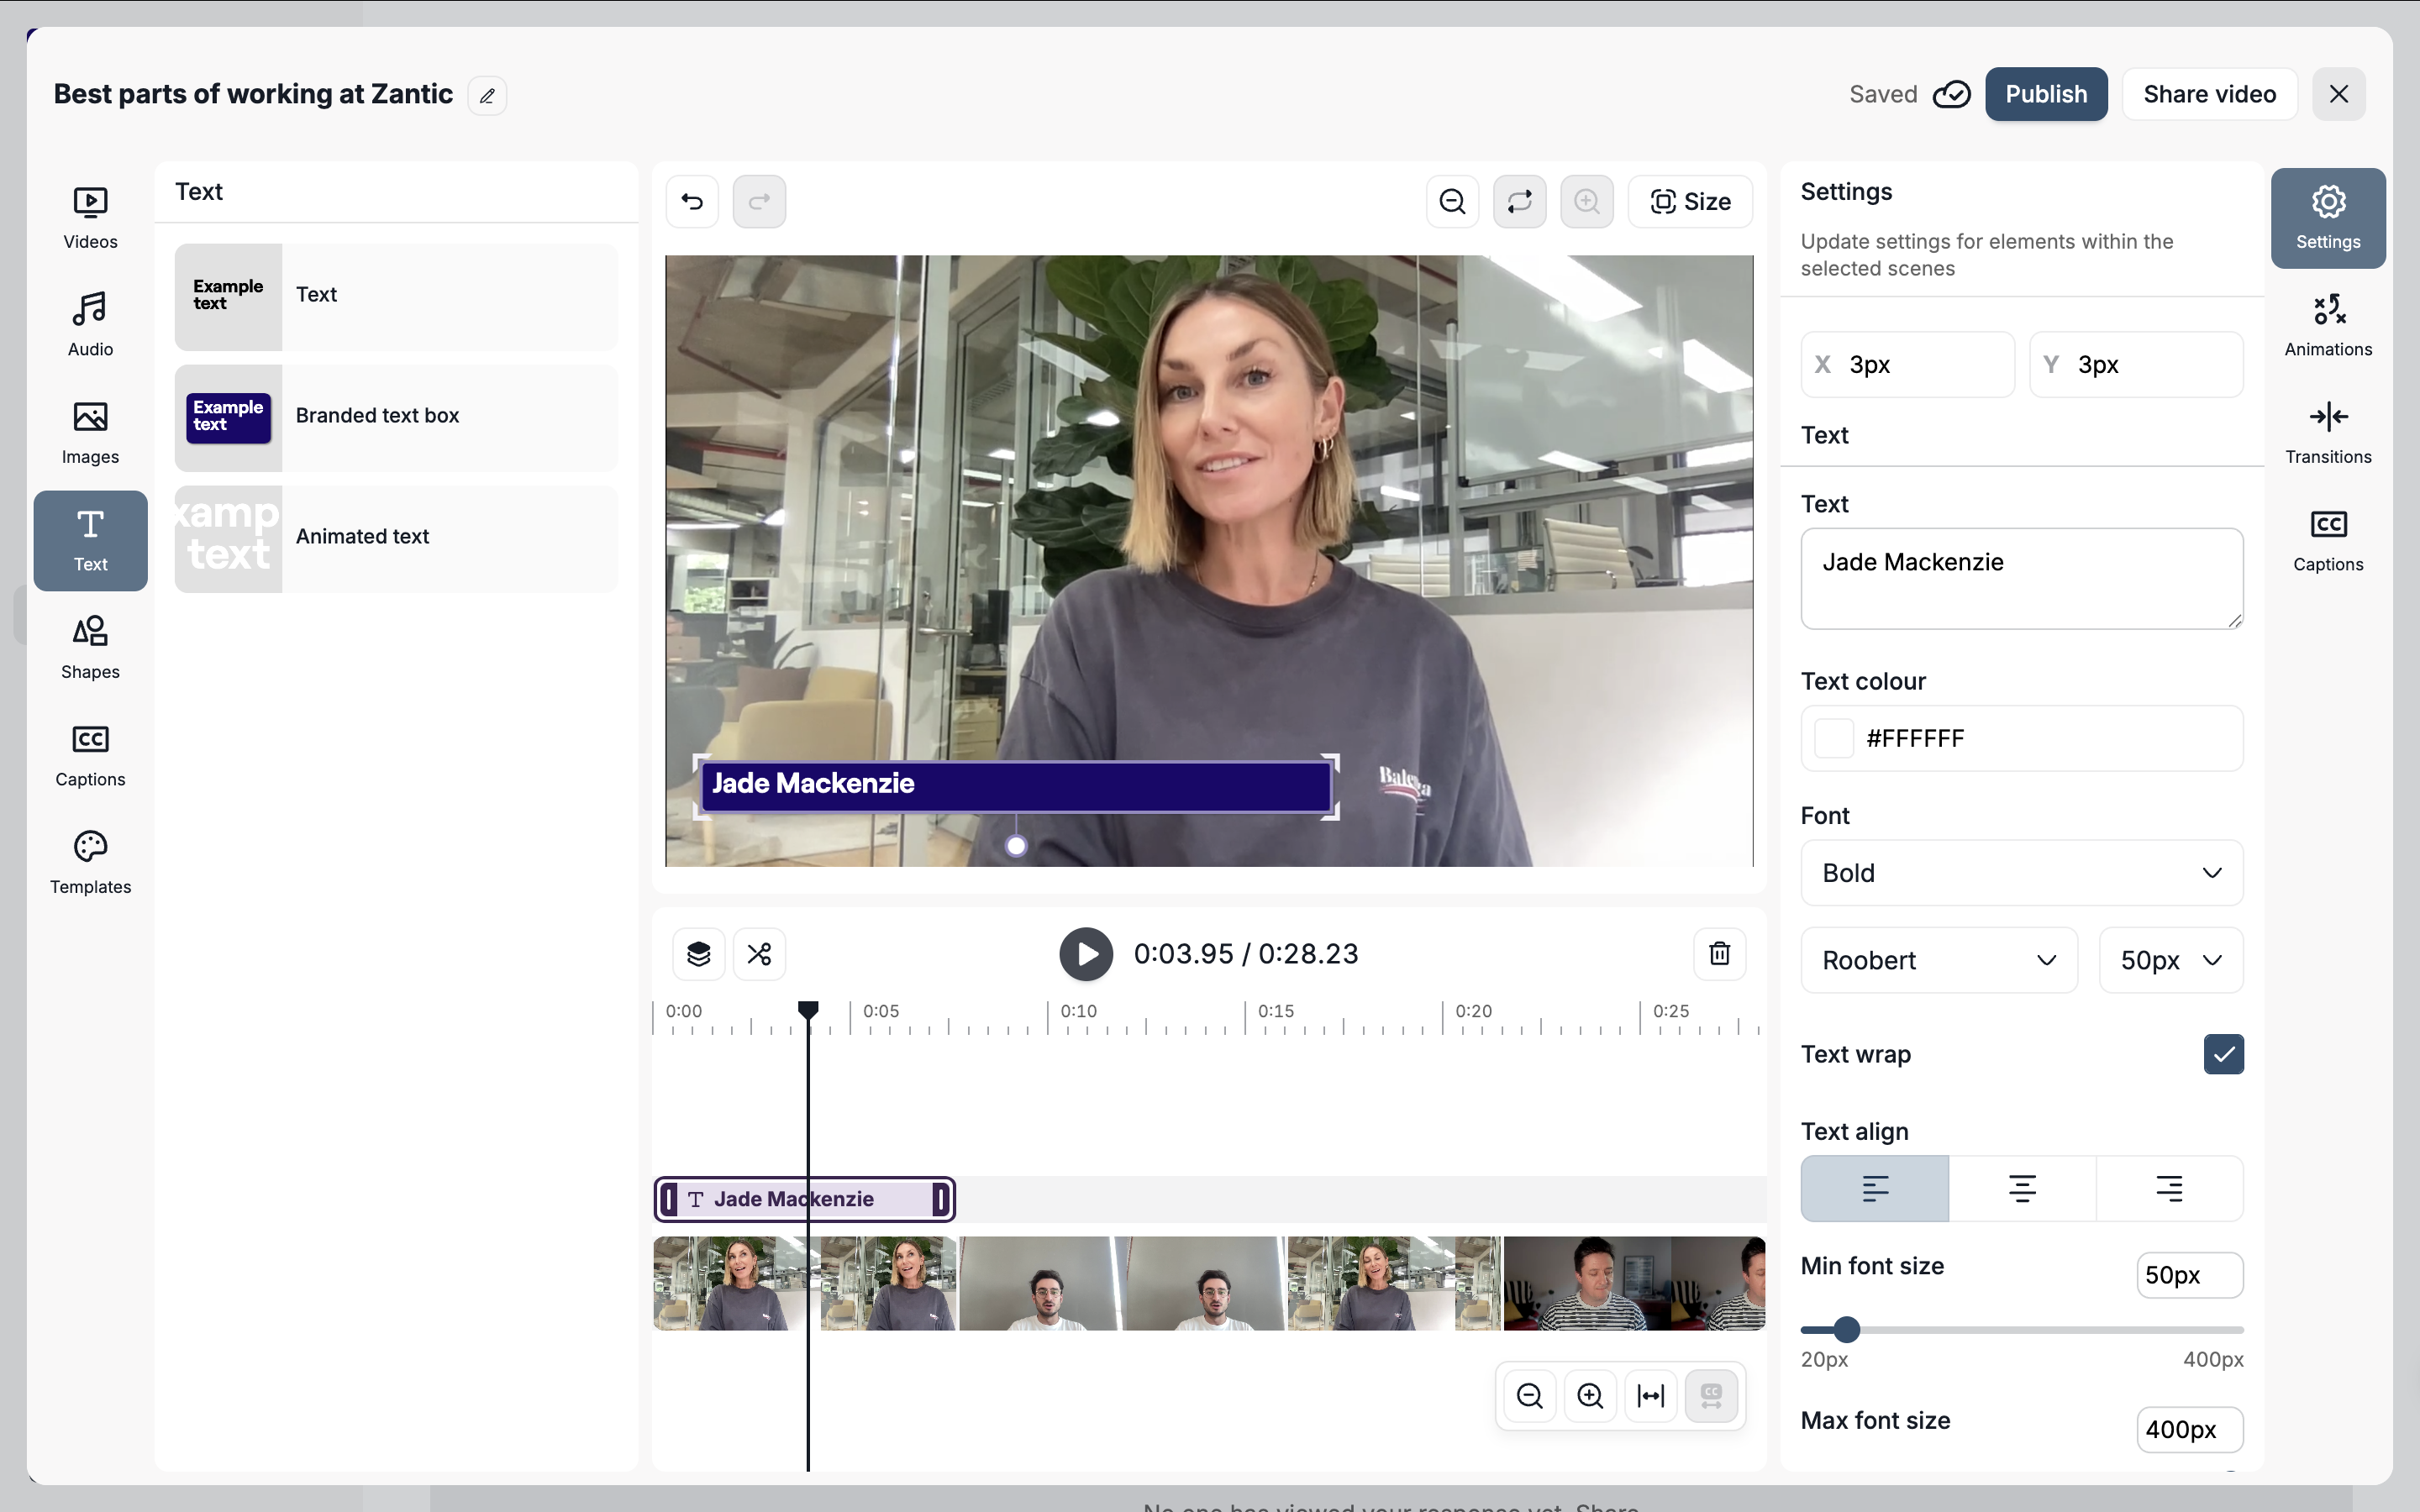Uncheck the Text wrap checkbox
Image resolution: width=2420 pixels, height=1512 pixels.
2223,1054
